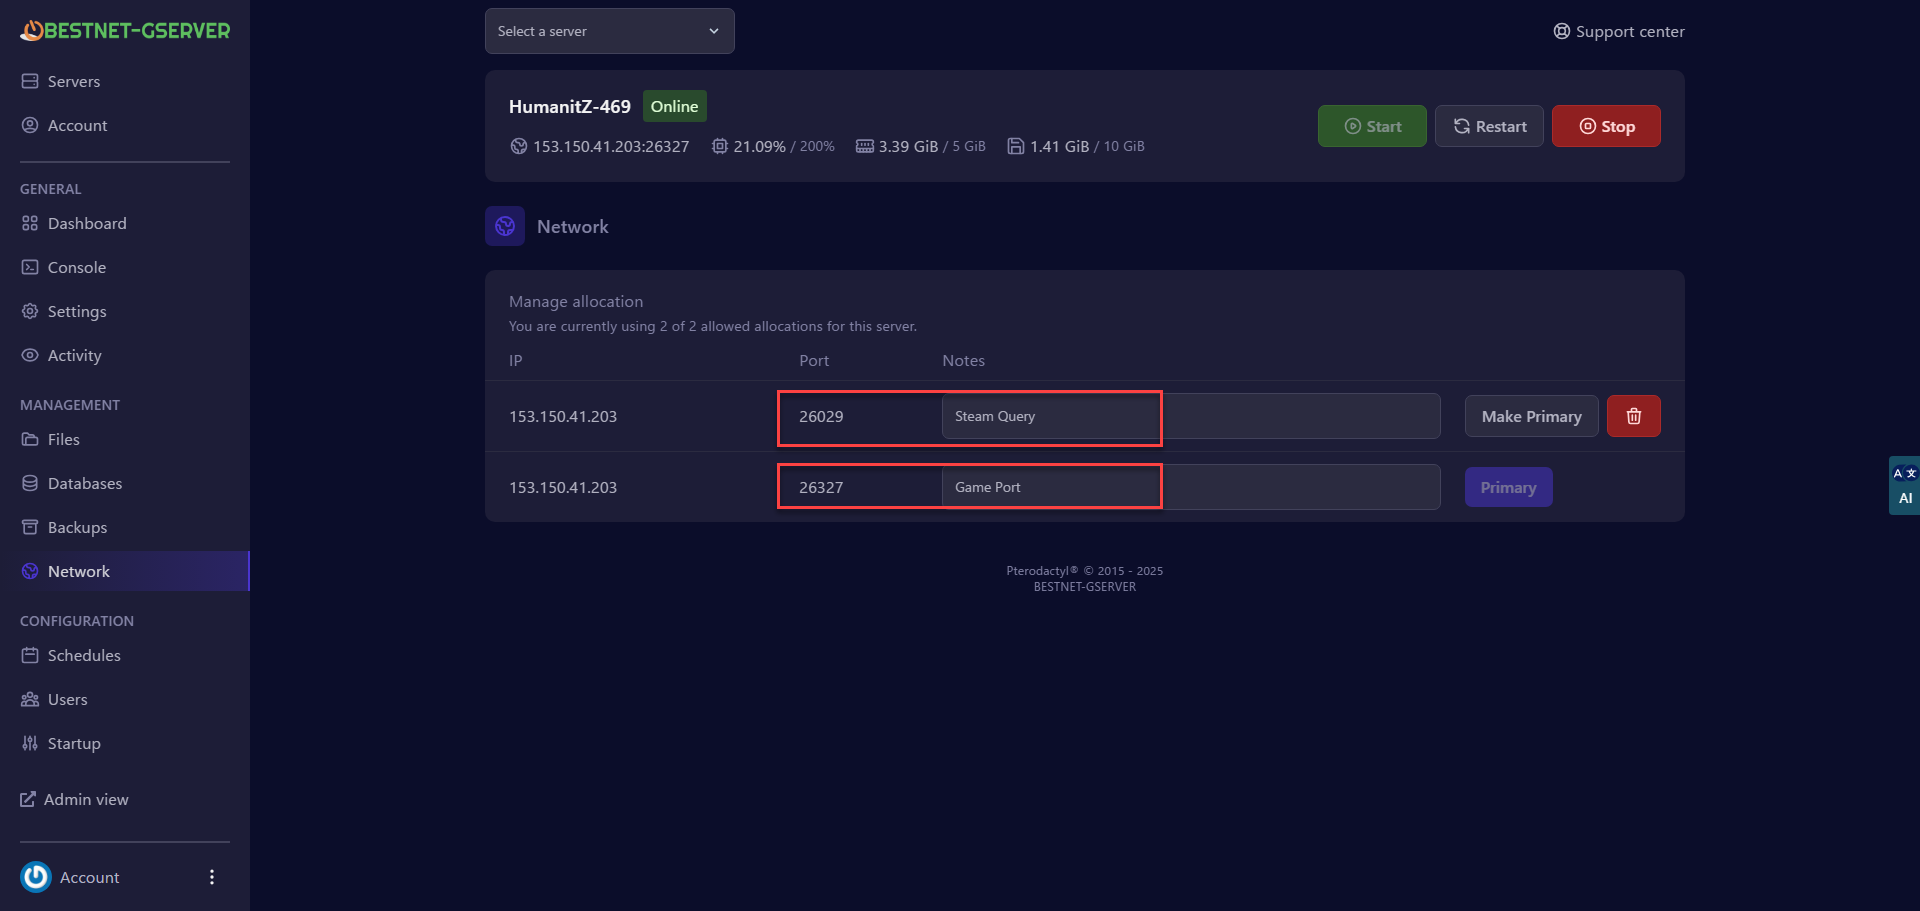The image size is (1920, 911).
Task: Open the Support center link
Action: pos(1619,31)
